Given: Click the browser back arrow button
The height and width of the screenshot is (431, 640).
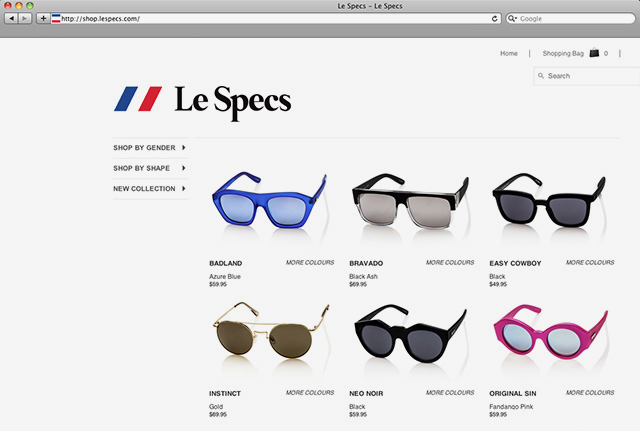Looking at the screenshot, I should pyautogui.click(x=11, y=18).
